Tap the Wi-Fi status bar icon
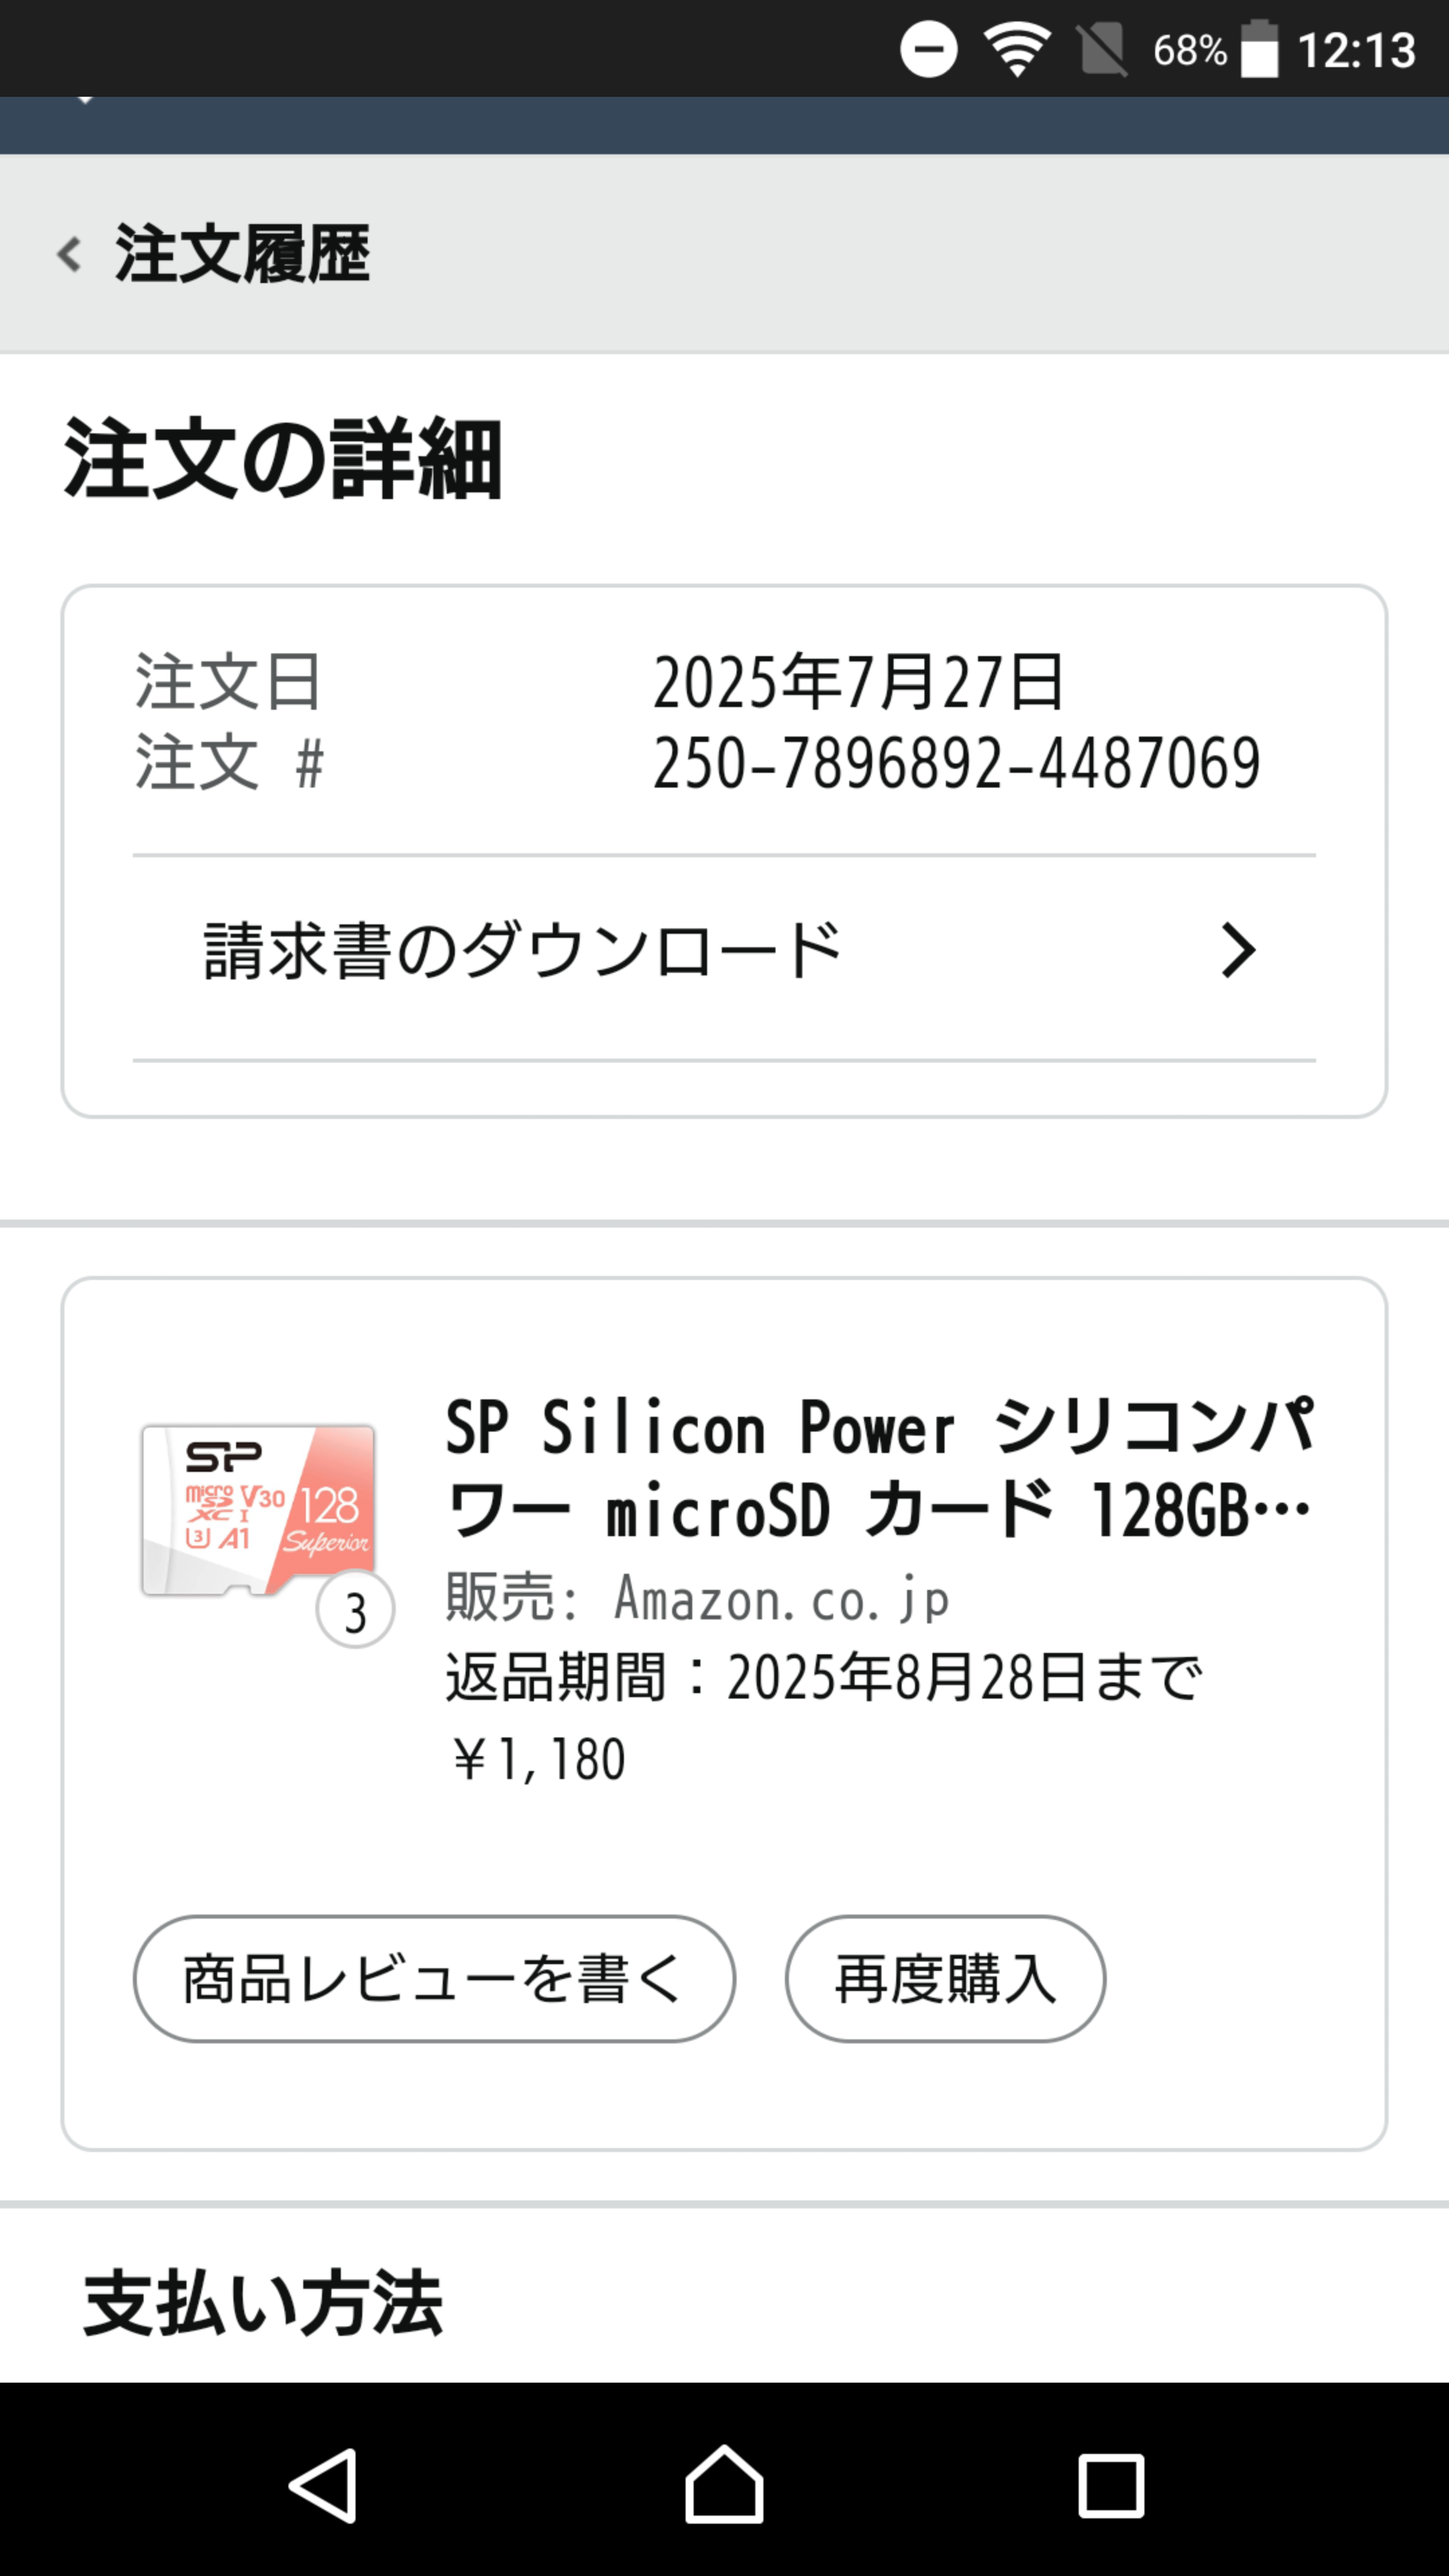The width and height of the screenshot is (1449, 2576). click(x=1016, y=49)
